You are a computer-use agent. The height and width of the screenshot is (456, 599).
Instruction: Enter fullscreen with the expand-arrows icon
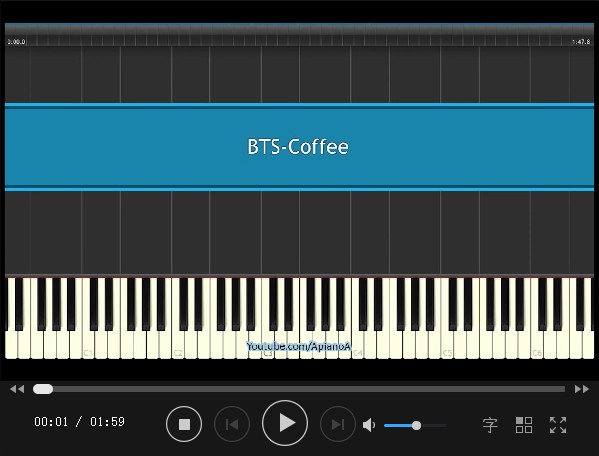[x=558, y=425]
